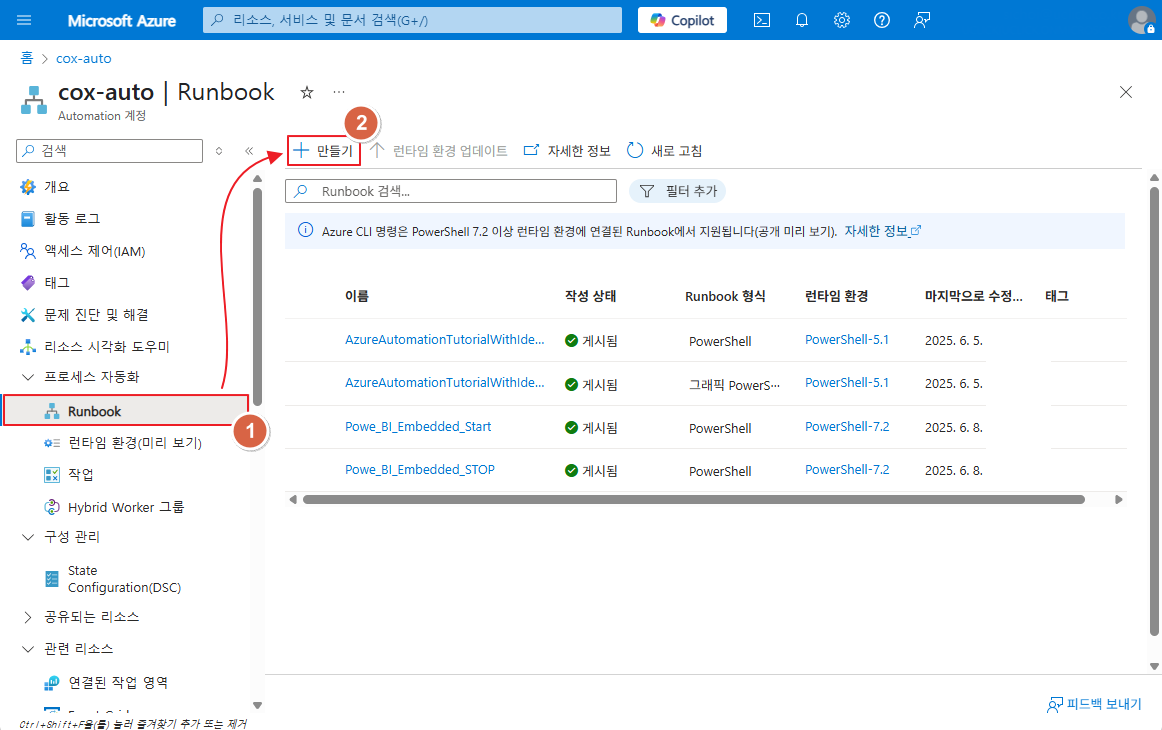Open the Powe_BI_Embedded_Start runbook

pos(418,426)
